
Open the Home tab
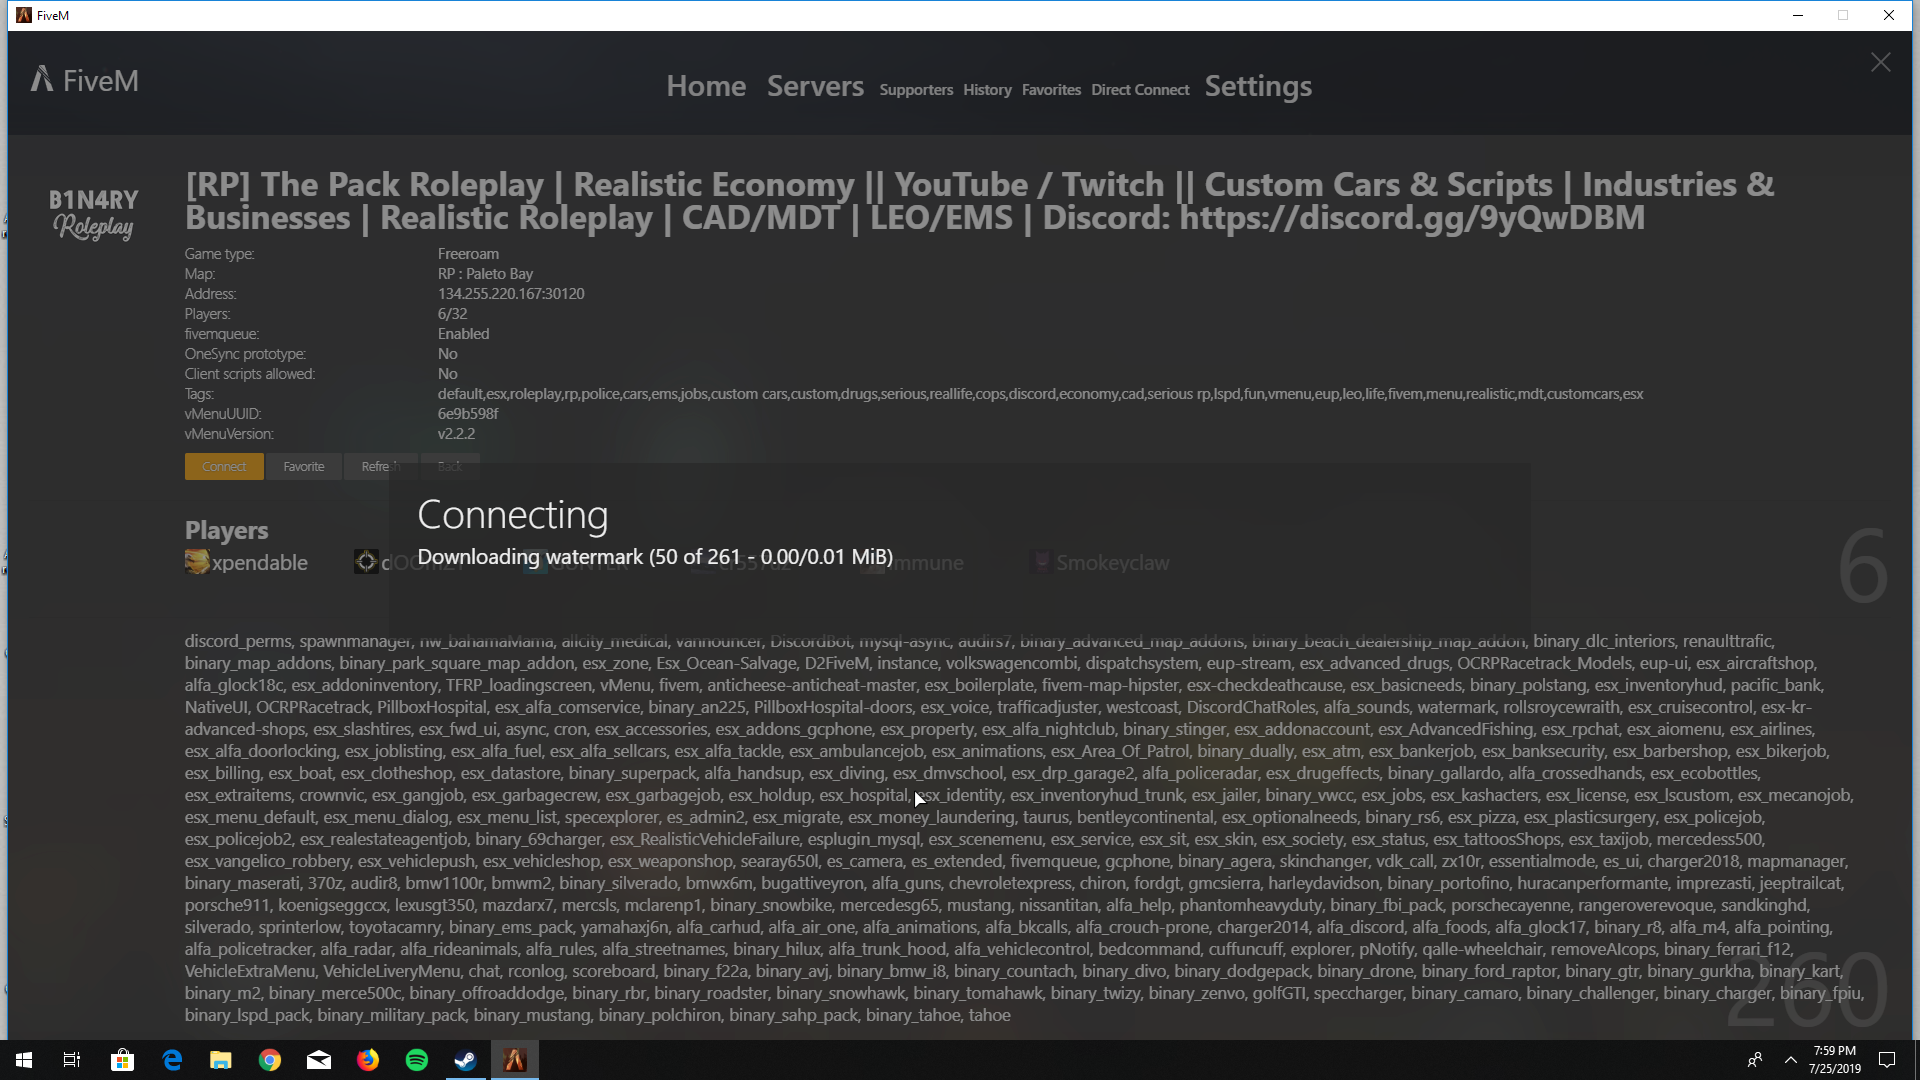click(x=706, y=86)
